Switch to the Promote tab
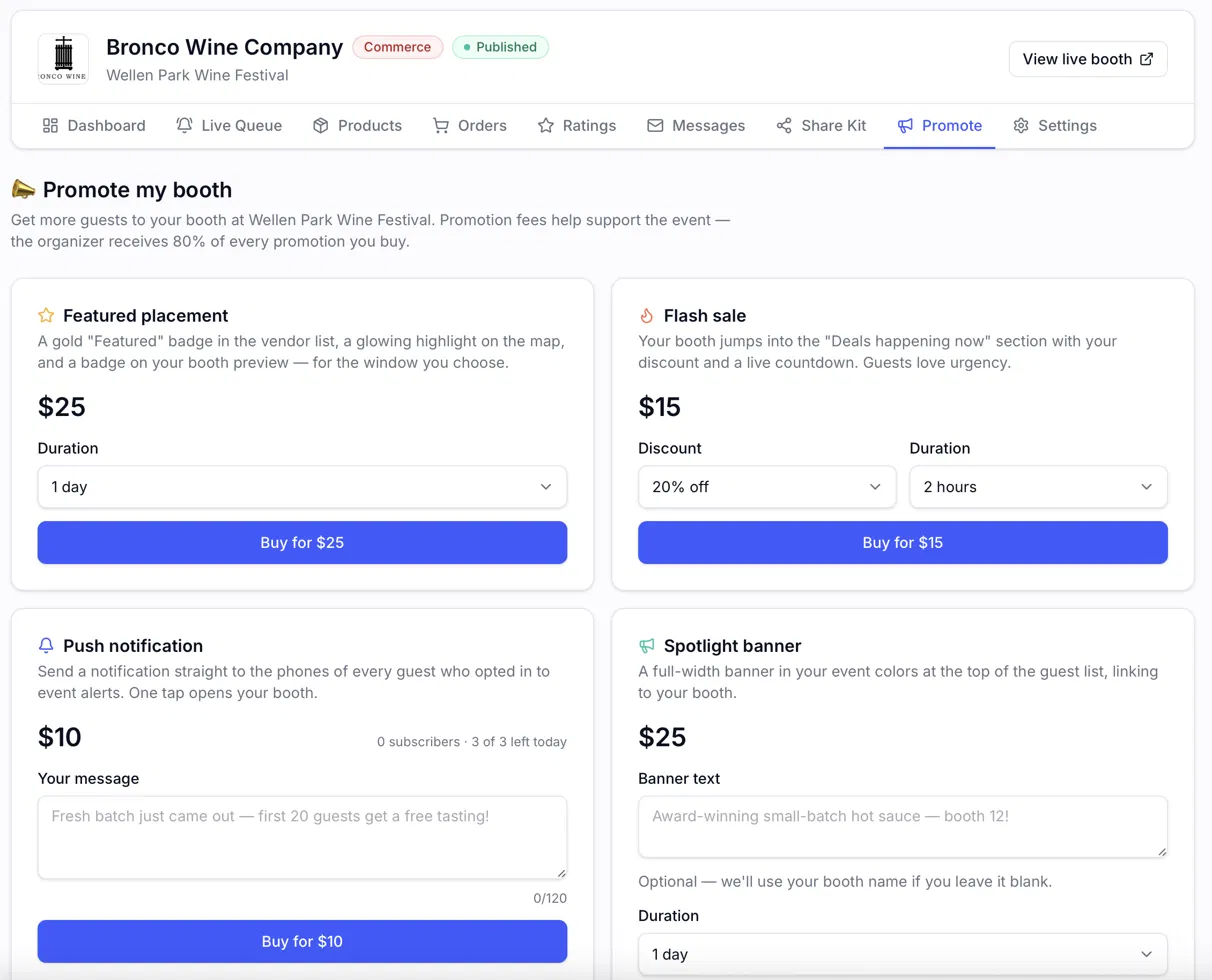This screenshot has height=980, width=1212. [939, 126]
